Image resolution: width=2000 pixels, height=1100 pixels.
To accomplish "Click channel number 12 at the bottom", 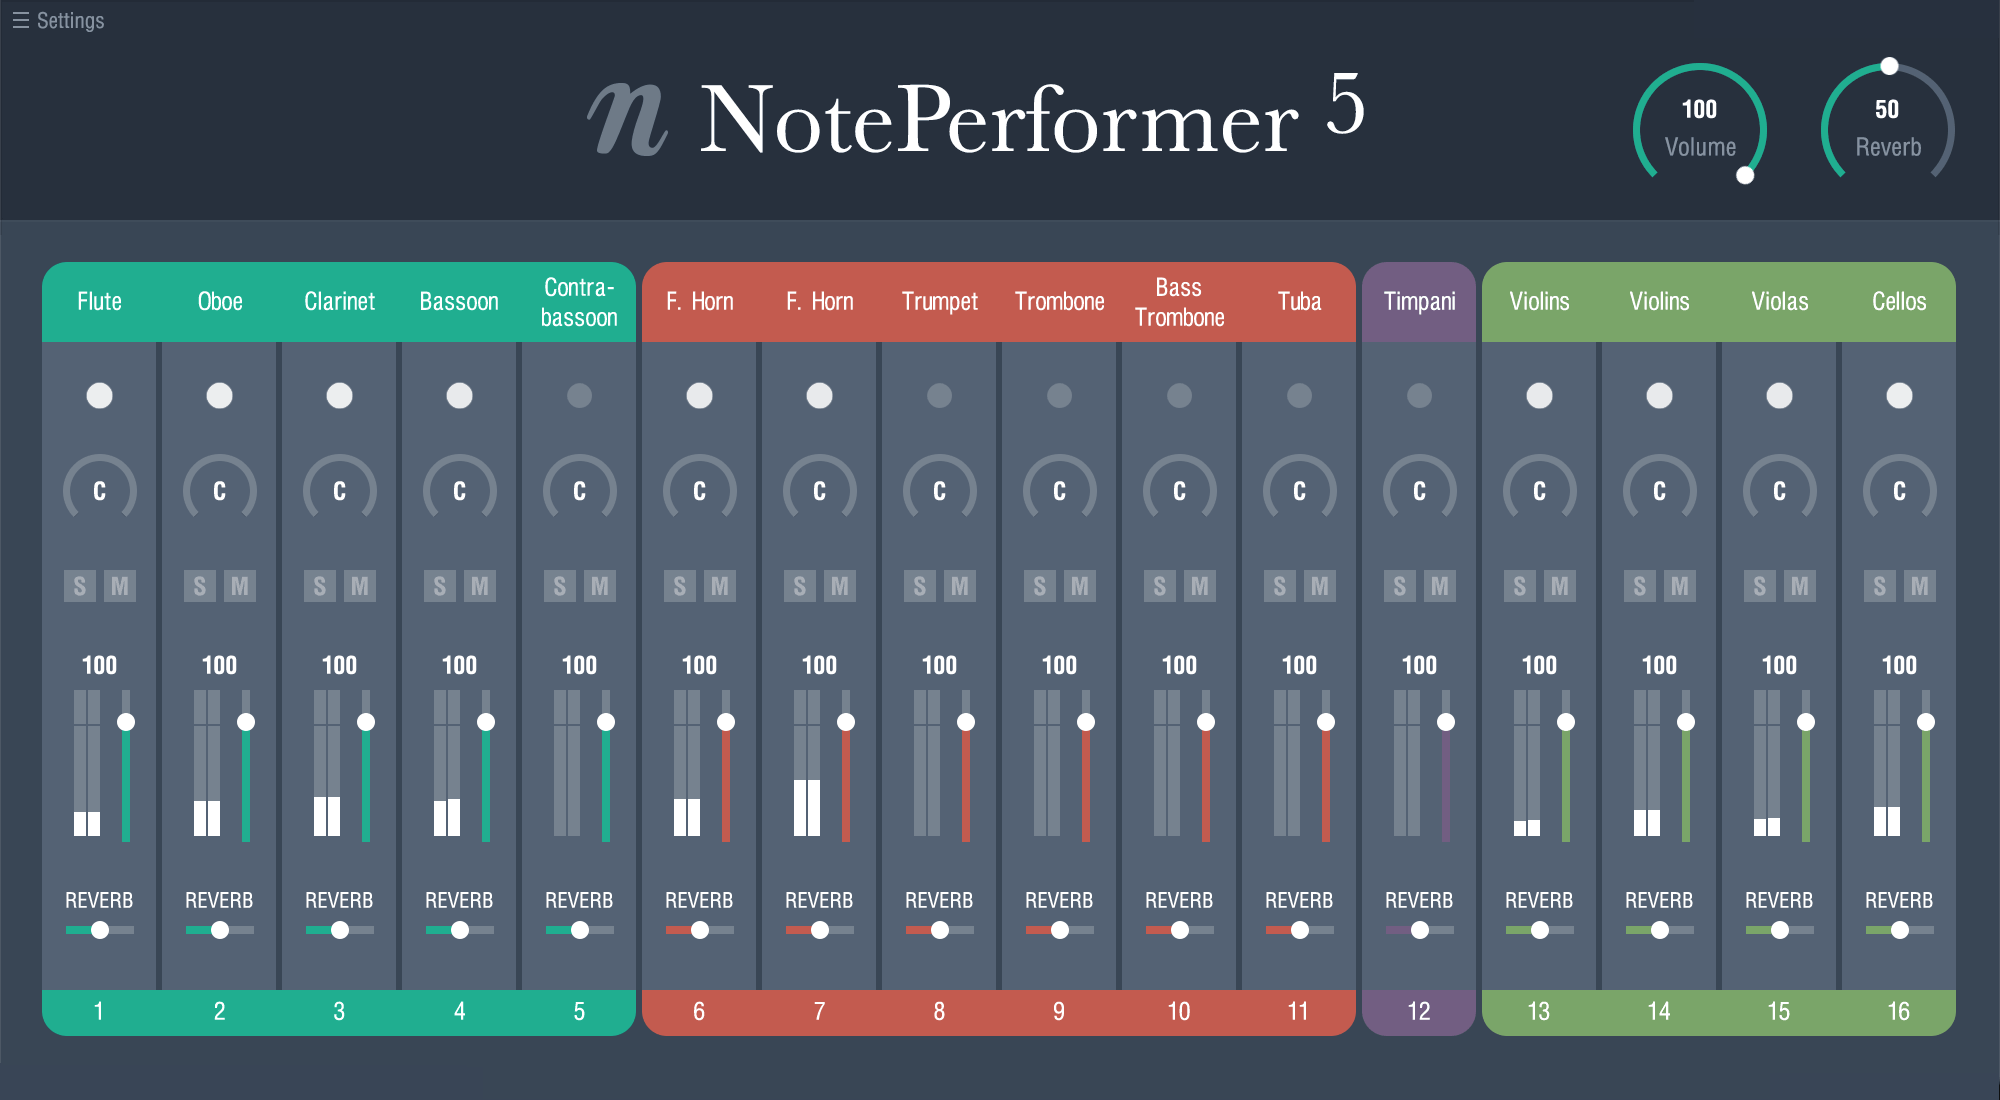I will point(1419,1012).
